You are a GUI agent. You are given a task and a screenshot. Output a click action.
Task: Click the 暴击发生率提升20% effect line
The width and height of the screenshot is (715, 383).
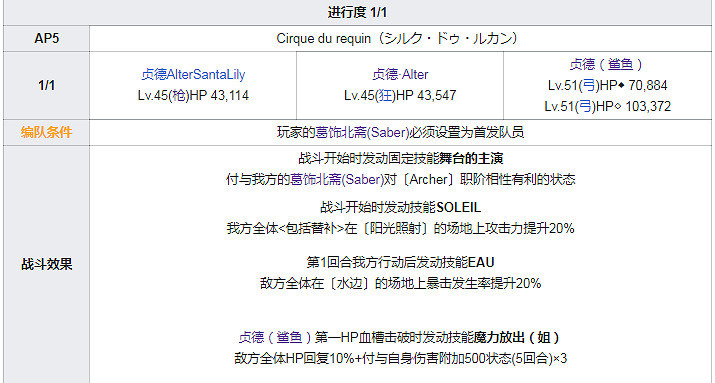click(x=400, y=283)
